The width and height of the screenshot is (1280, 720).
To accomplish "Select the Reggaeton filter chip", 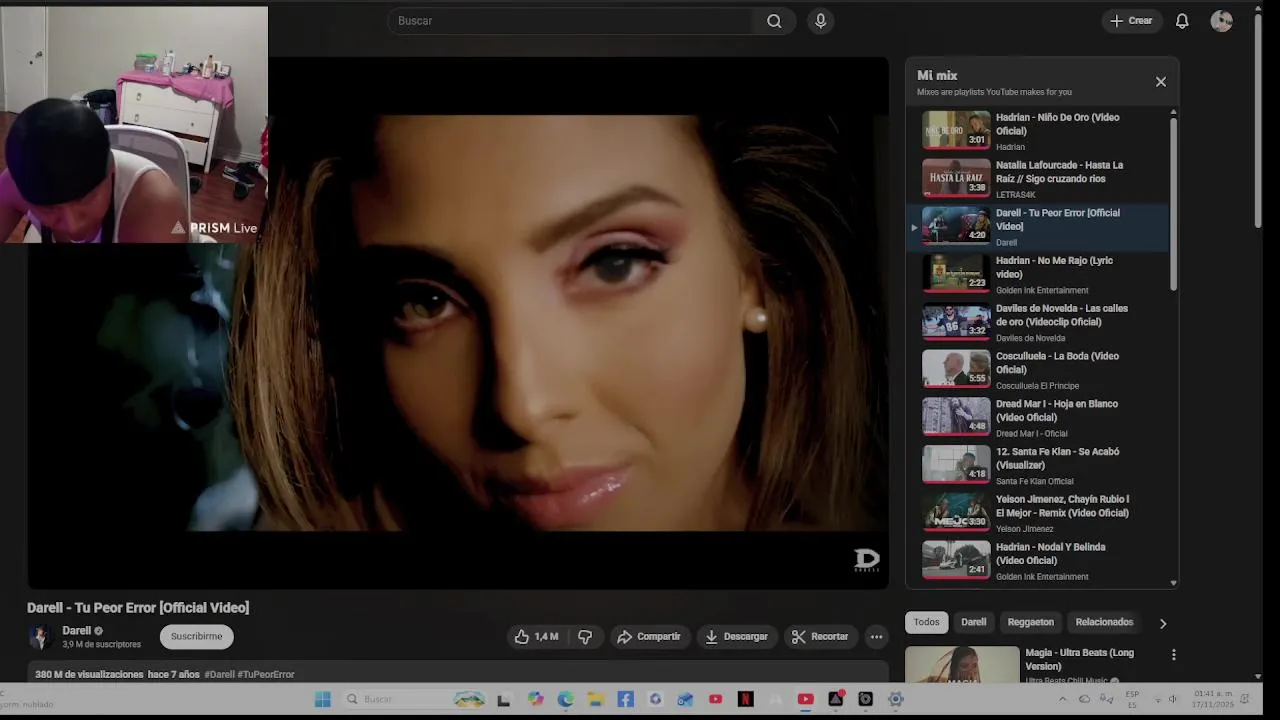I will (x=1031, y=622).
